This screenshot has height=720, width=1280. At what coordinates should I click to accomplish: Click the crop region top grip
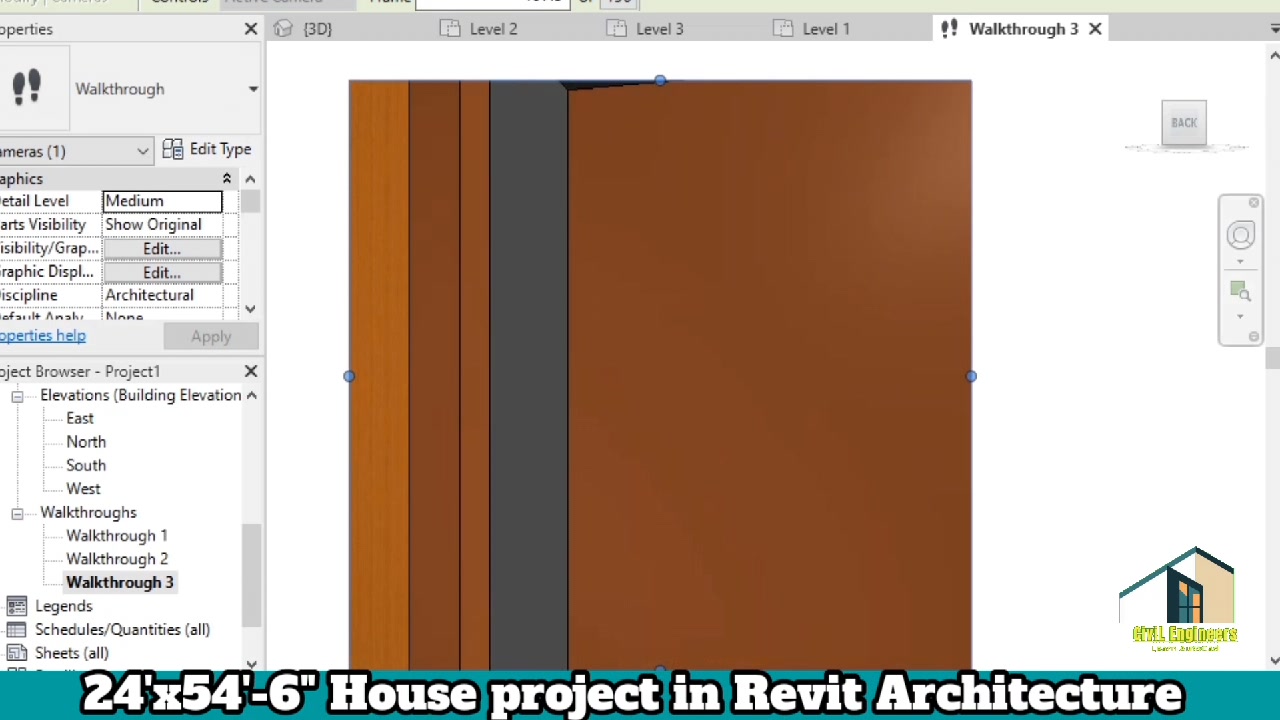[660, 80]
